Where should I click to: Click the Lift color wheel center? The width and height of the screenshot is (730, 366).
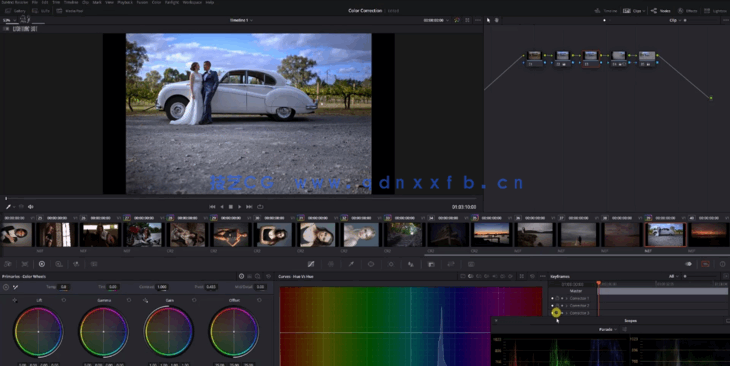(x=38, y=332)
